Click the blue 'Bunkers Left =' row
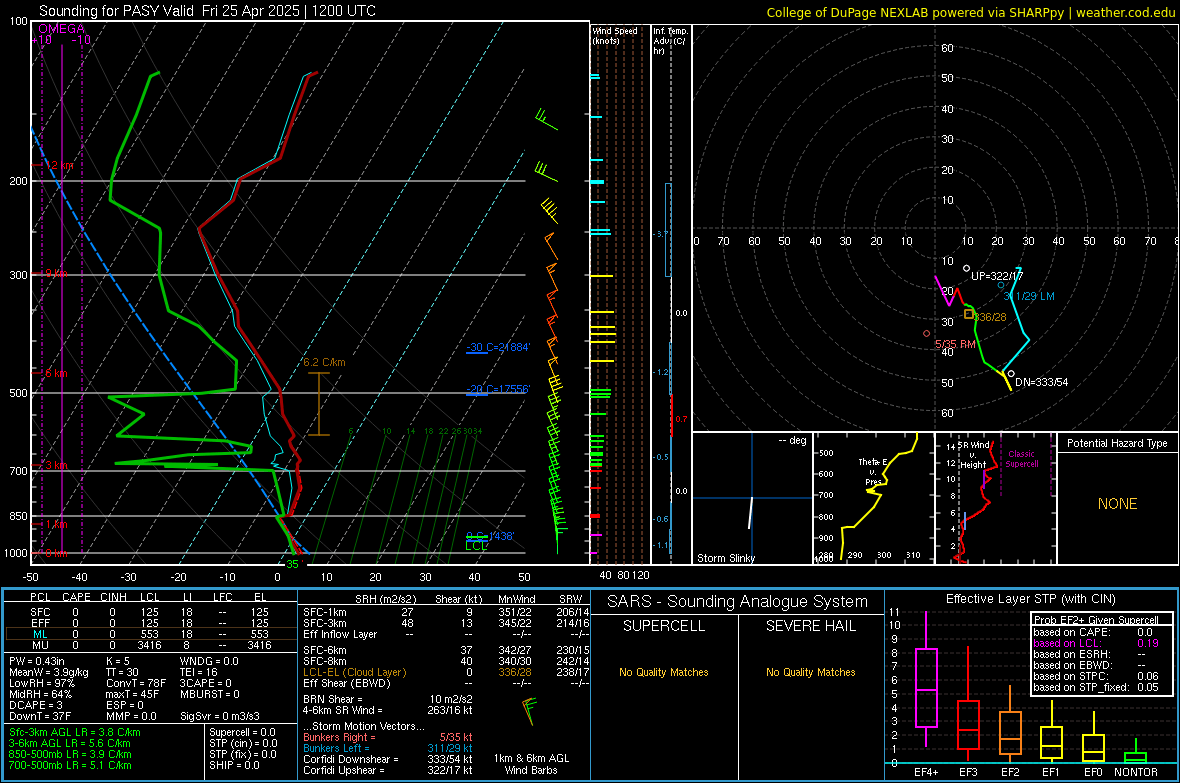Screen dimensions: 1180x783 click(x=388, y=748)
